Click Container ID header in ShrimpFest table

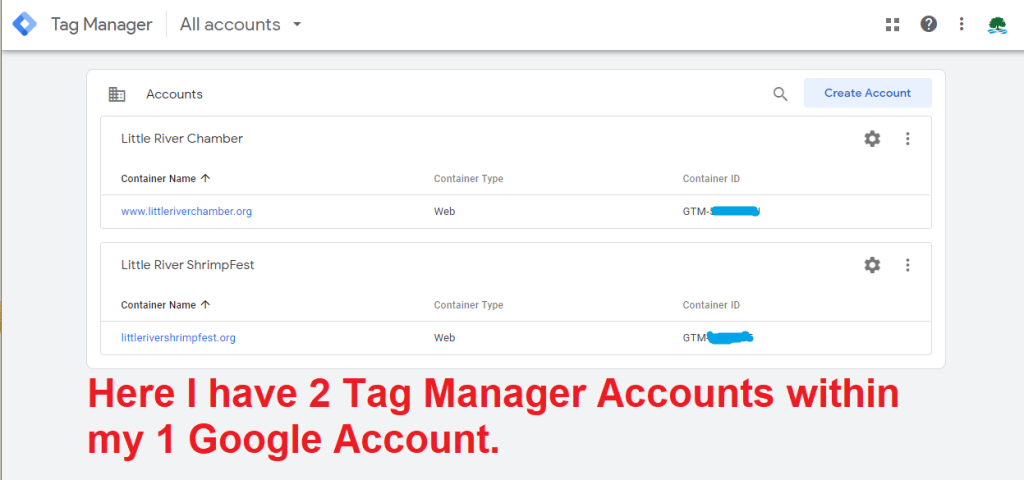coord(711,305)
